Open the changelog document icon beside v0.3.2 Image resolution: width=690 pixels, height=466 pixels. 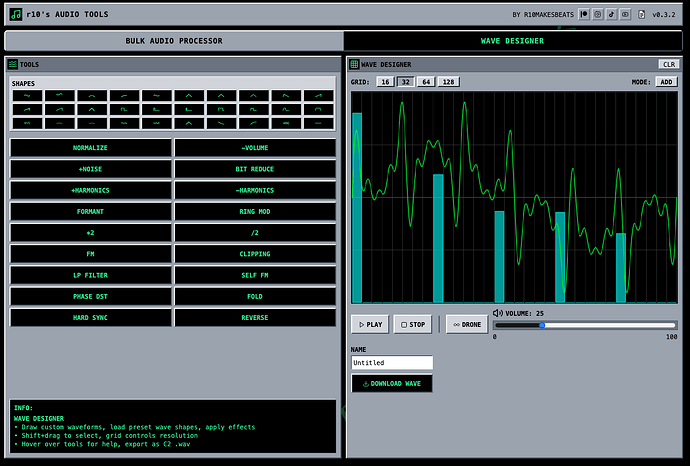(642, 15)
